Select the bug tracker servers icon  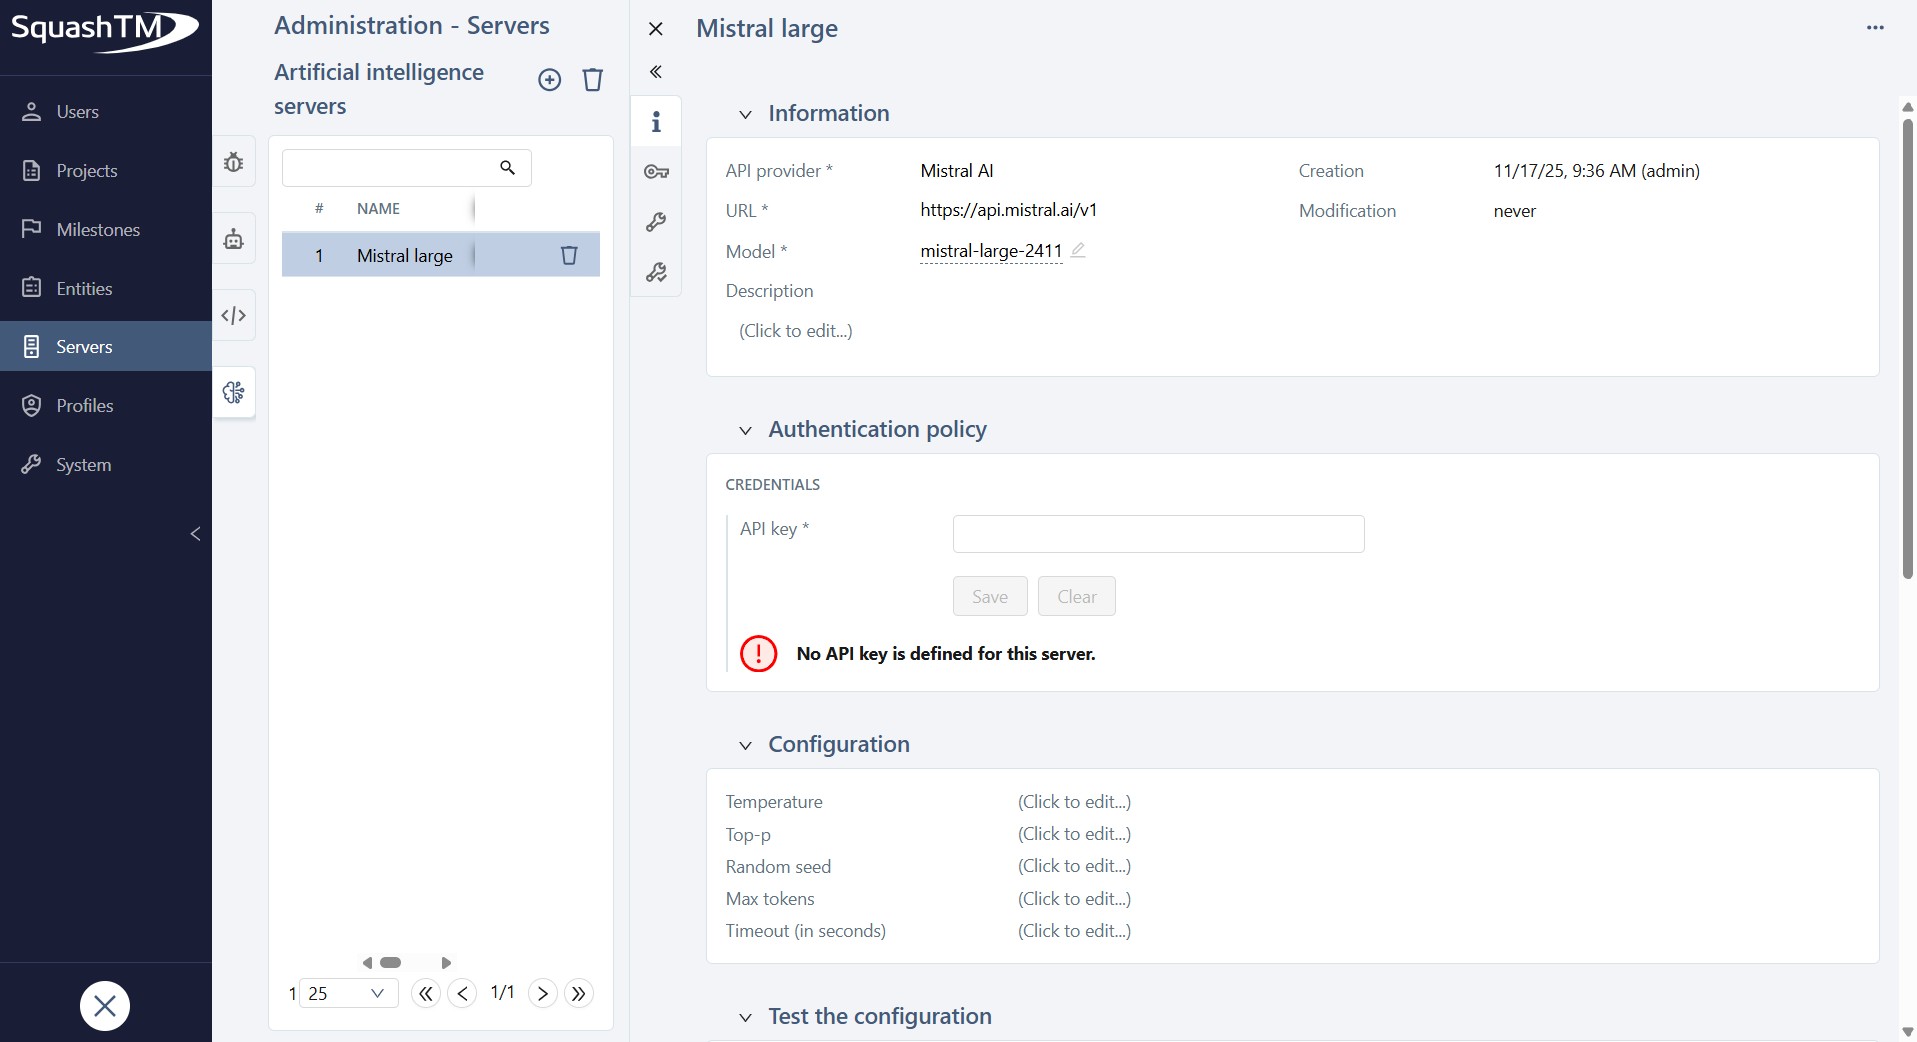(233, 161)
